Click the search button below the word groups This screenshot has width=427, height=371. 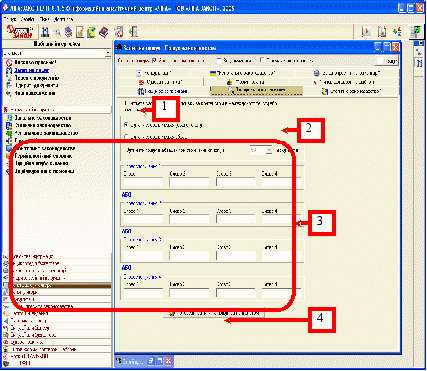[214, 313]
